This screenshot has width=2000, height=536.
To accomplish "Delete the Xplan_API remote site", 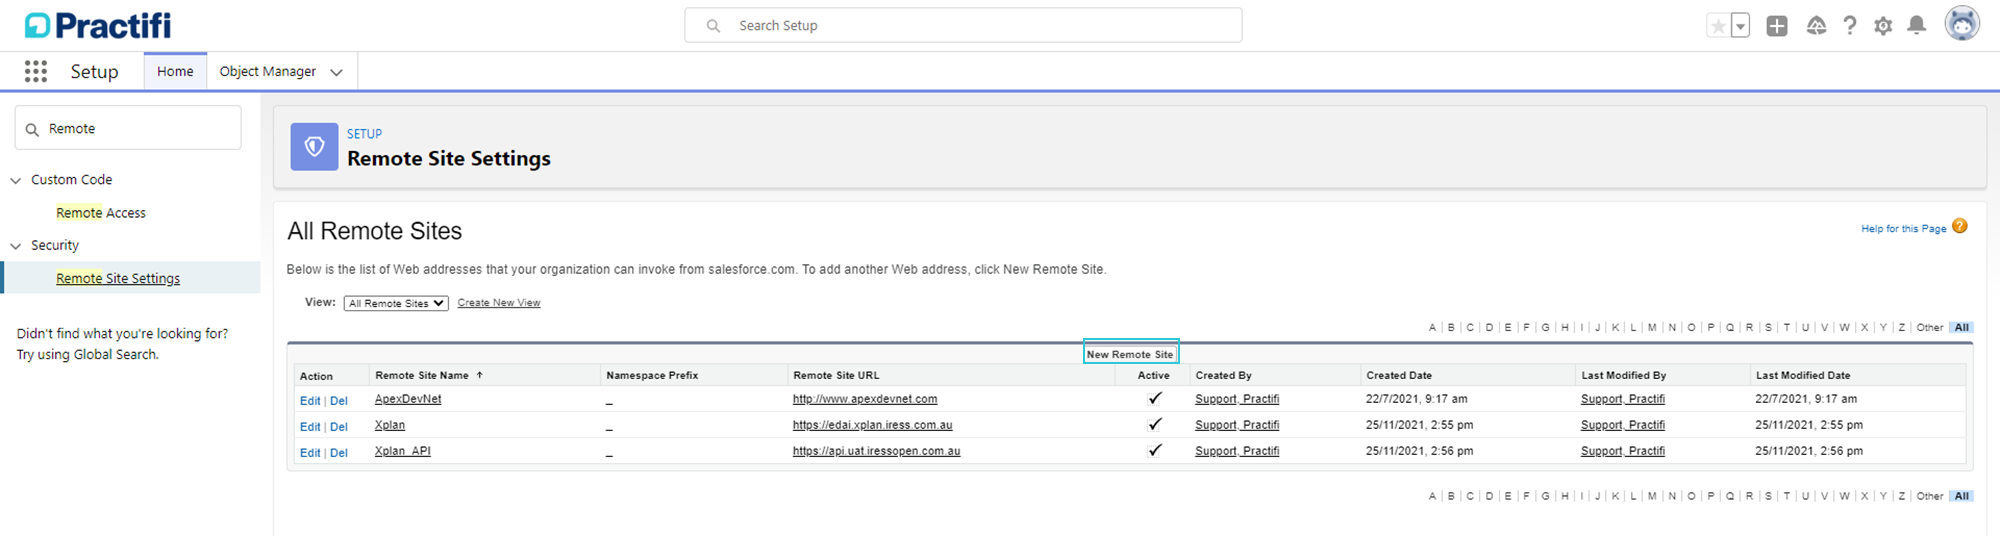I will [339, 453].
